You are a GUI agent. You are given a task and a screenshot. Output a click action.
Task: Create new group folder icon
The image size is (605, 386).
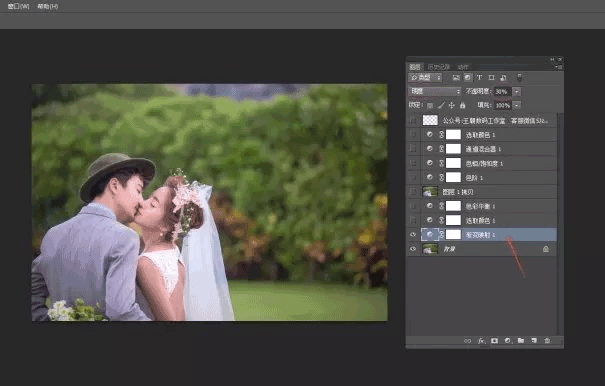pyautogui.click(x=521, y=340)
